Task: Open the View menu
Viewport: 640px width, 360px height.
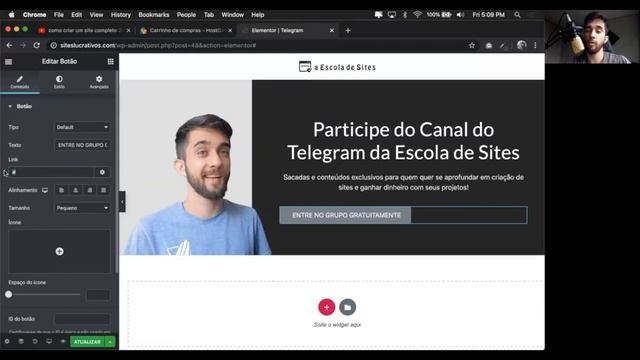Action: (96, 15)
